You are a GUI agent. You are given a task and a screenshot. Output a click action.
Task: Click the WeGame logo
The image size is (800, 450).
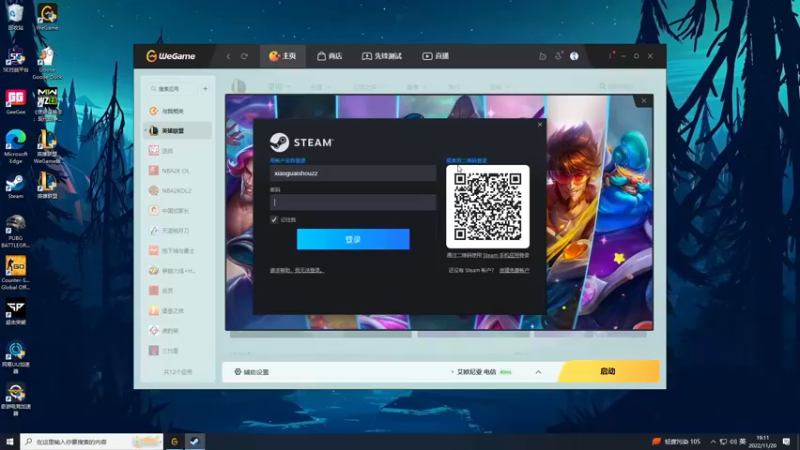click(170, 56)
